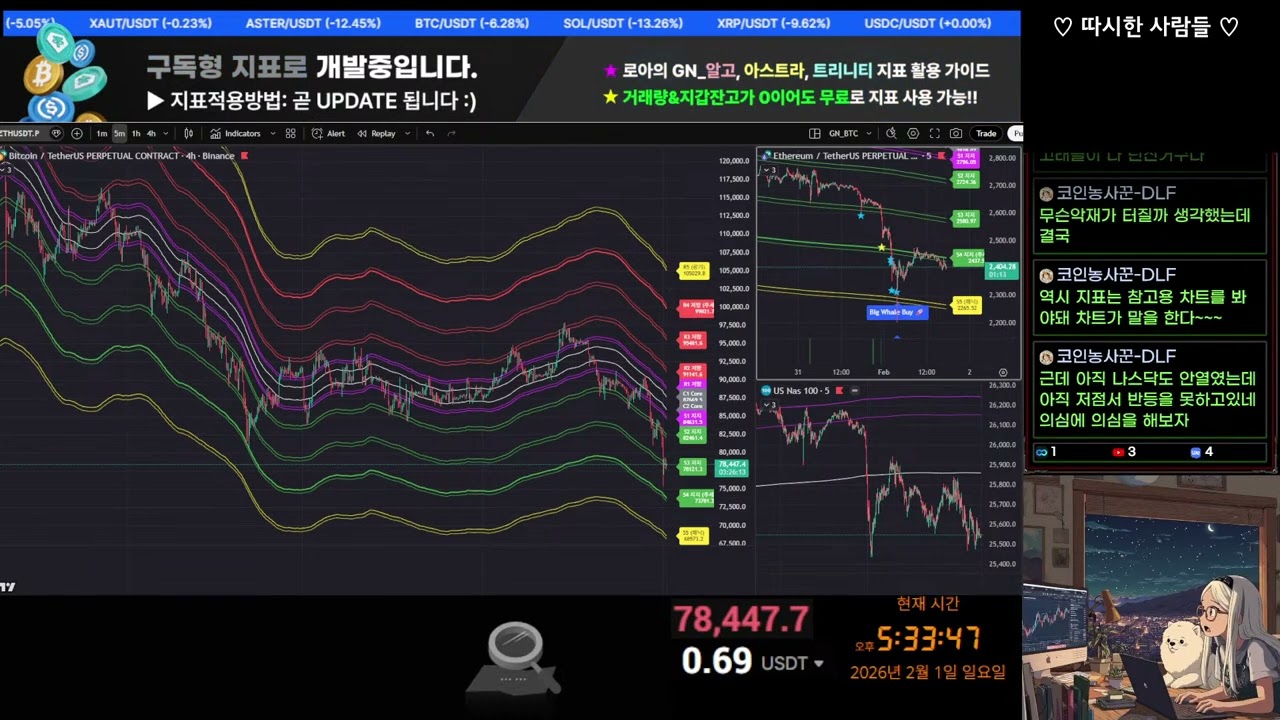The width and height of the screenshot is (1280, 720).
Task: Open the Indicators dialog
Action: (236, 133)
